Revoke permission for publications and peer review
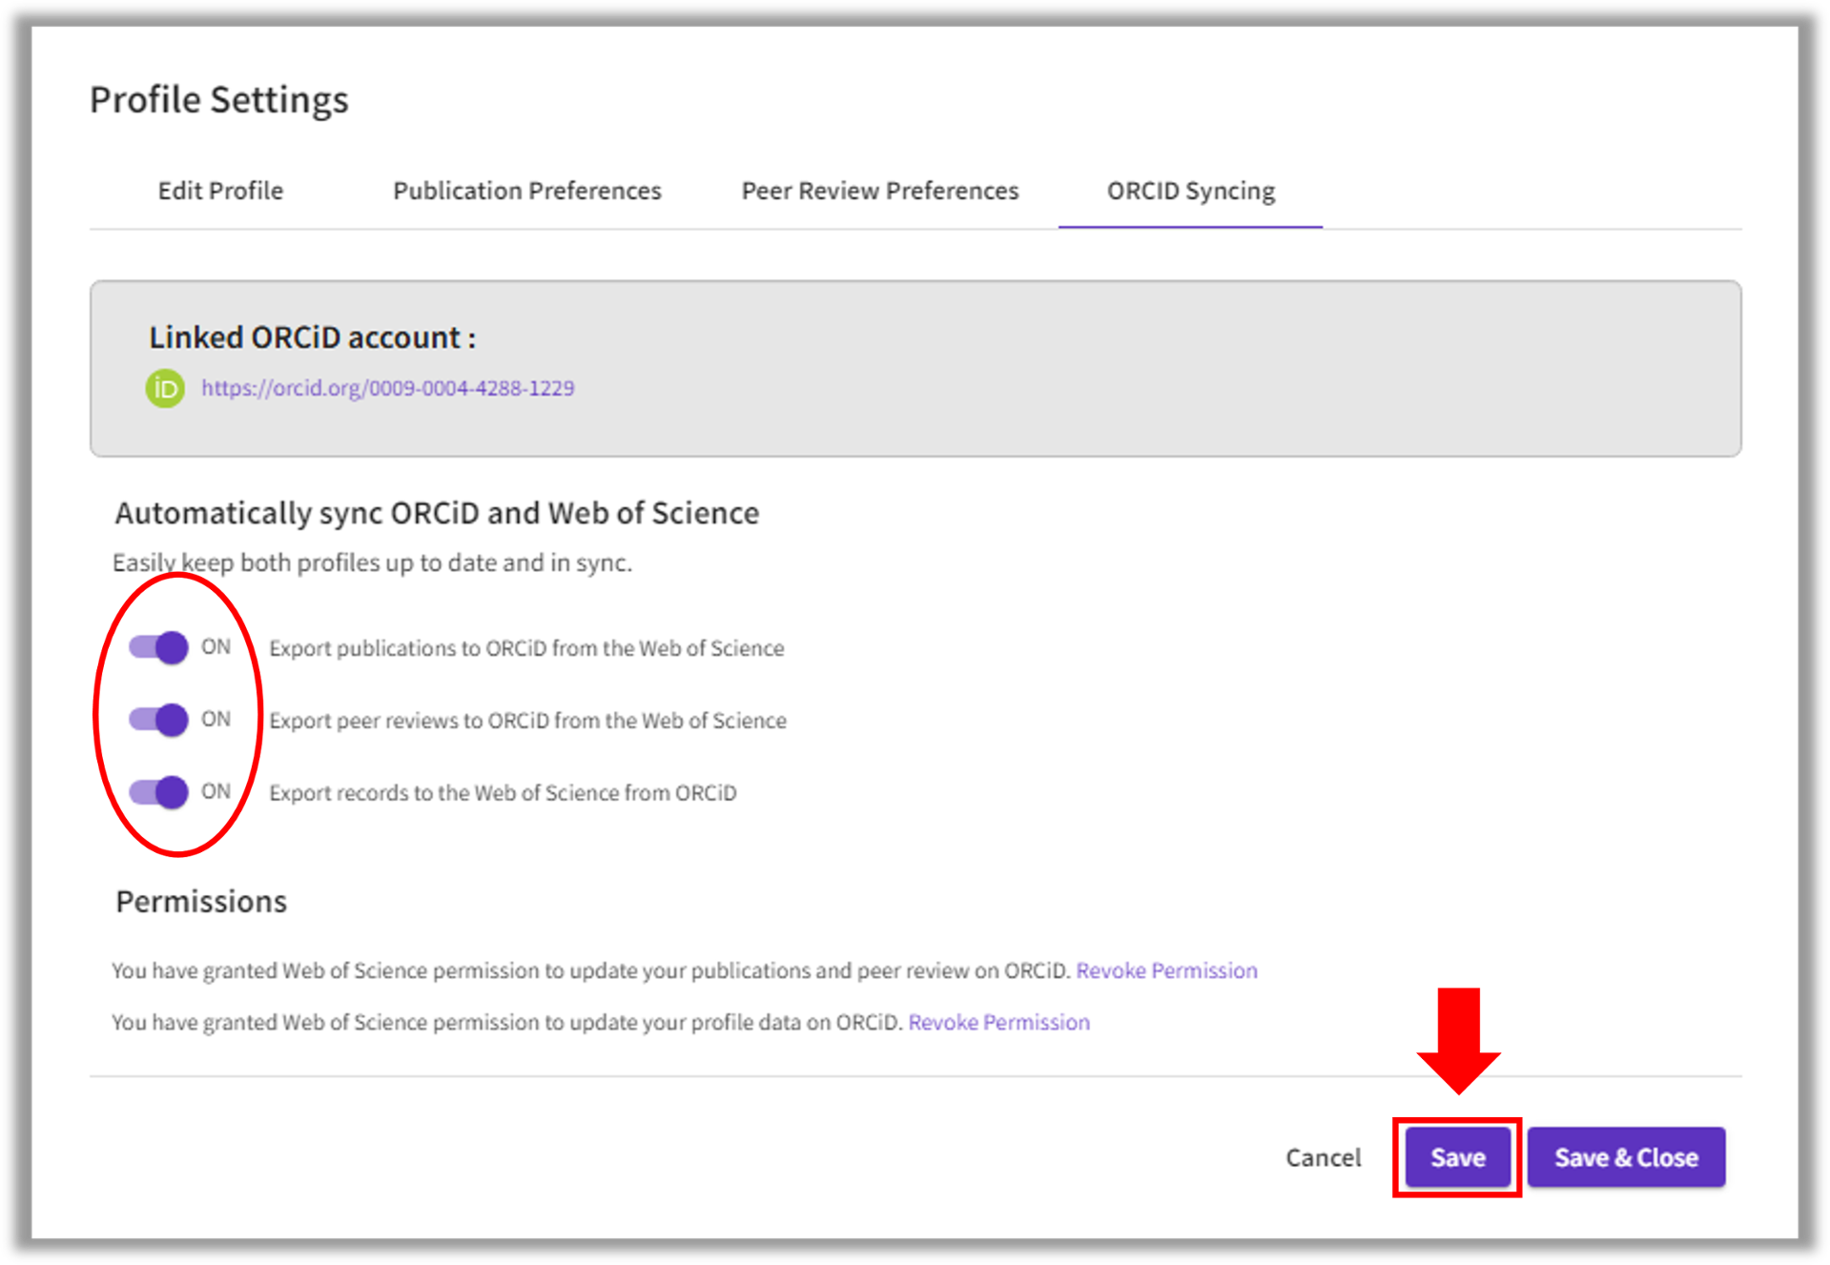Screen dimensions: 1830x1265 click(1167, 970)
